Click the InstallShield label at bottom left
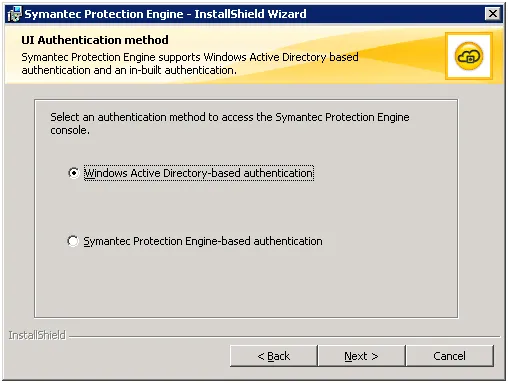508x383 pixels. [37, 335]
